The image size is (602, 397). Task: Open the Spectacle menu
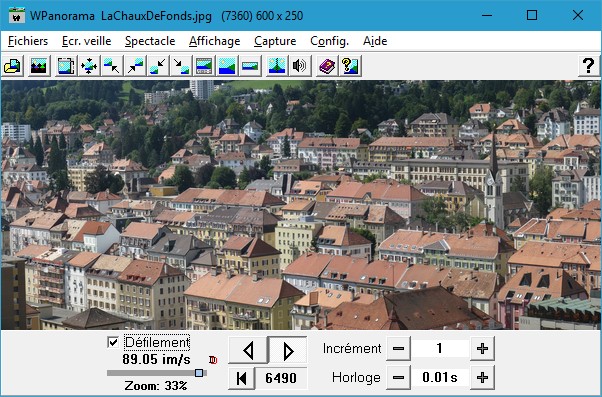(x=150, y=41)
